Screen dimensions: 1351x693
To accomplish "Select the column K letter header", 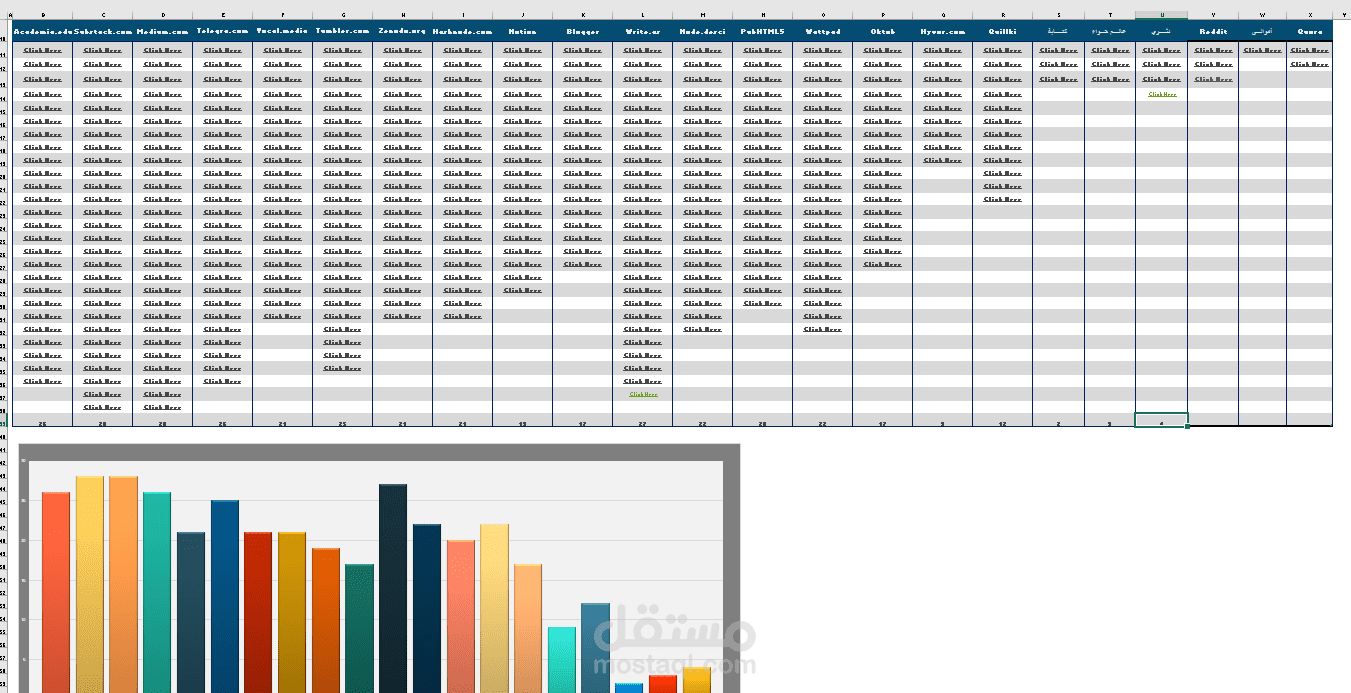I will 583,16.
